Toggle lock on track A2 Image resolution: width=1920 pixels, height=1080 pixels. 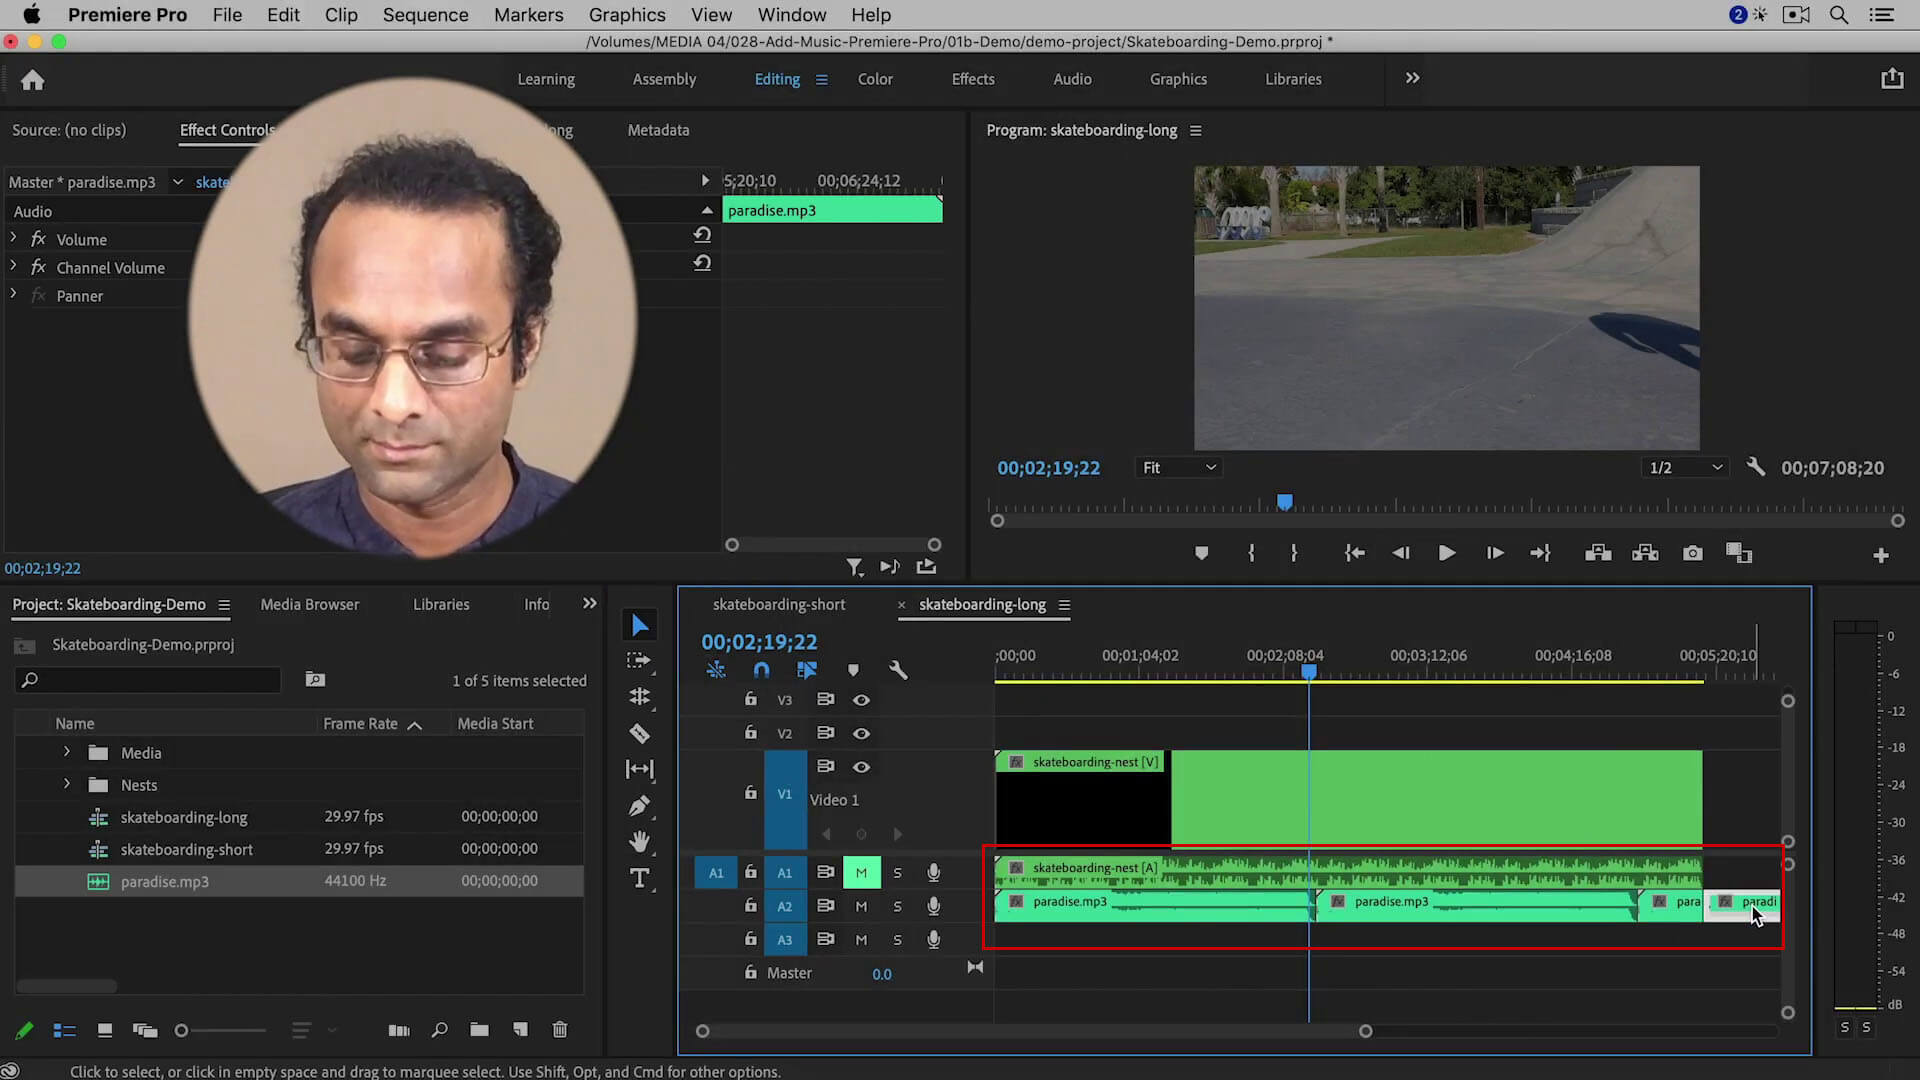coord(750,905)
